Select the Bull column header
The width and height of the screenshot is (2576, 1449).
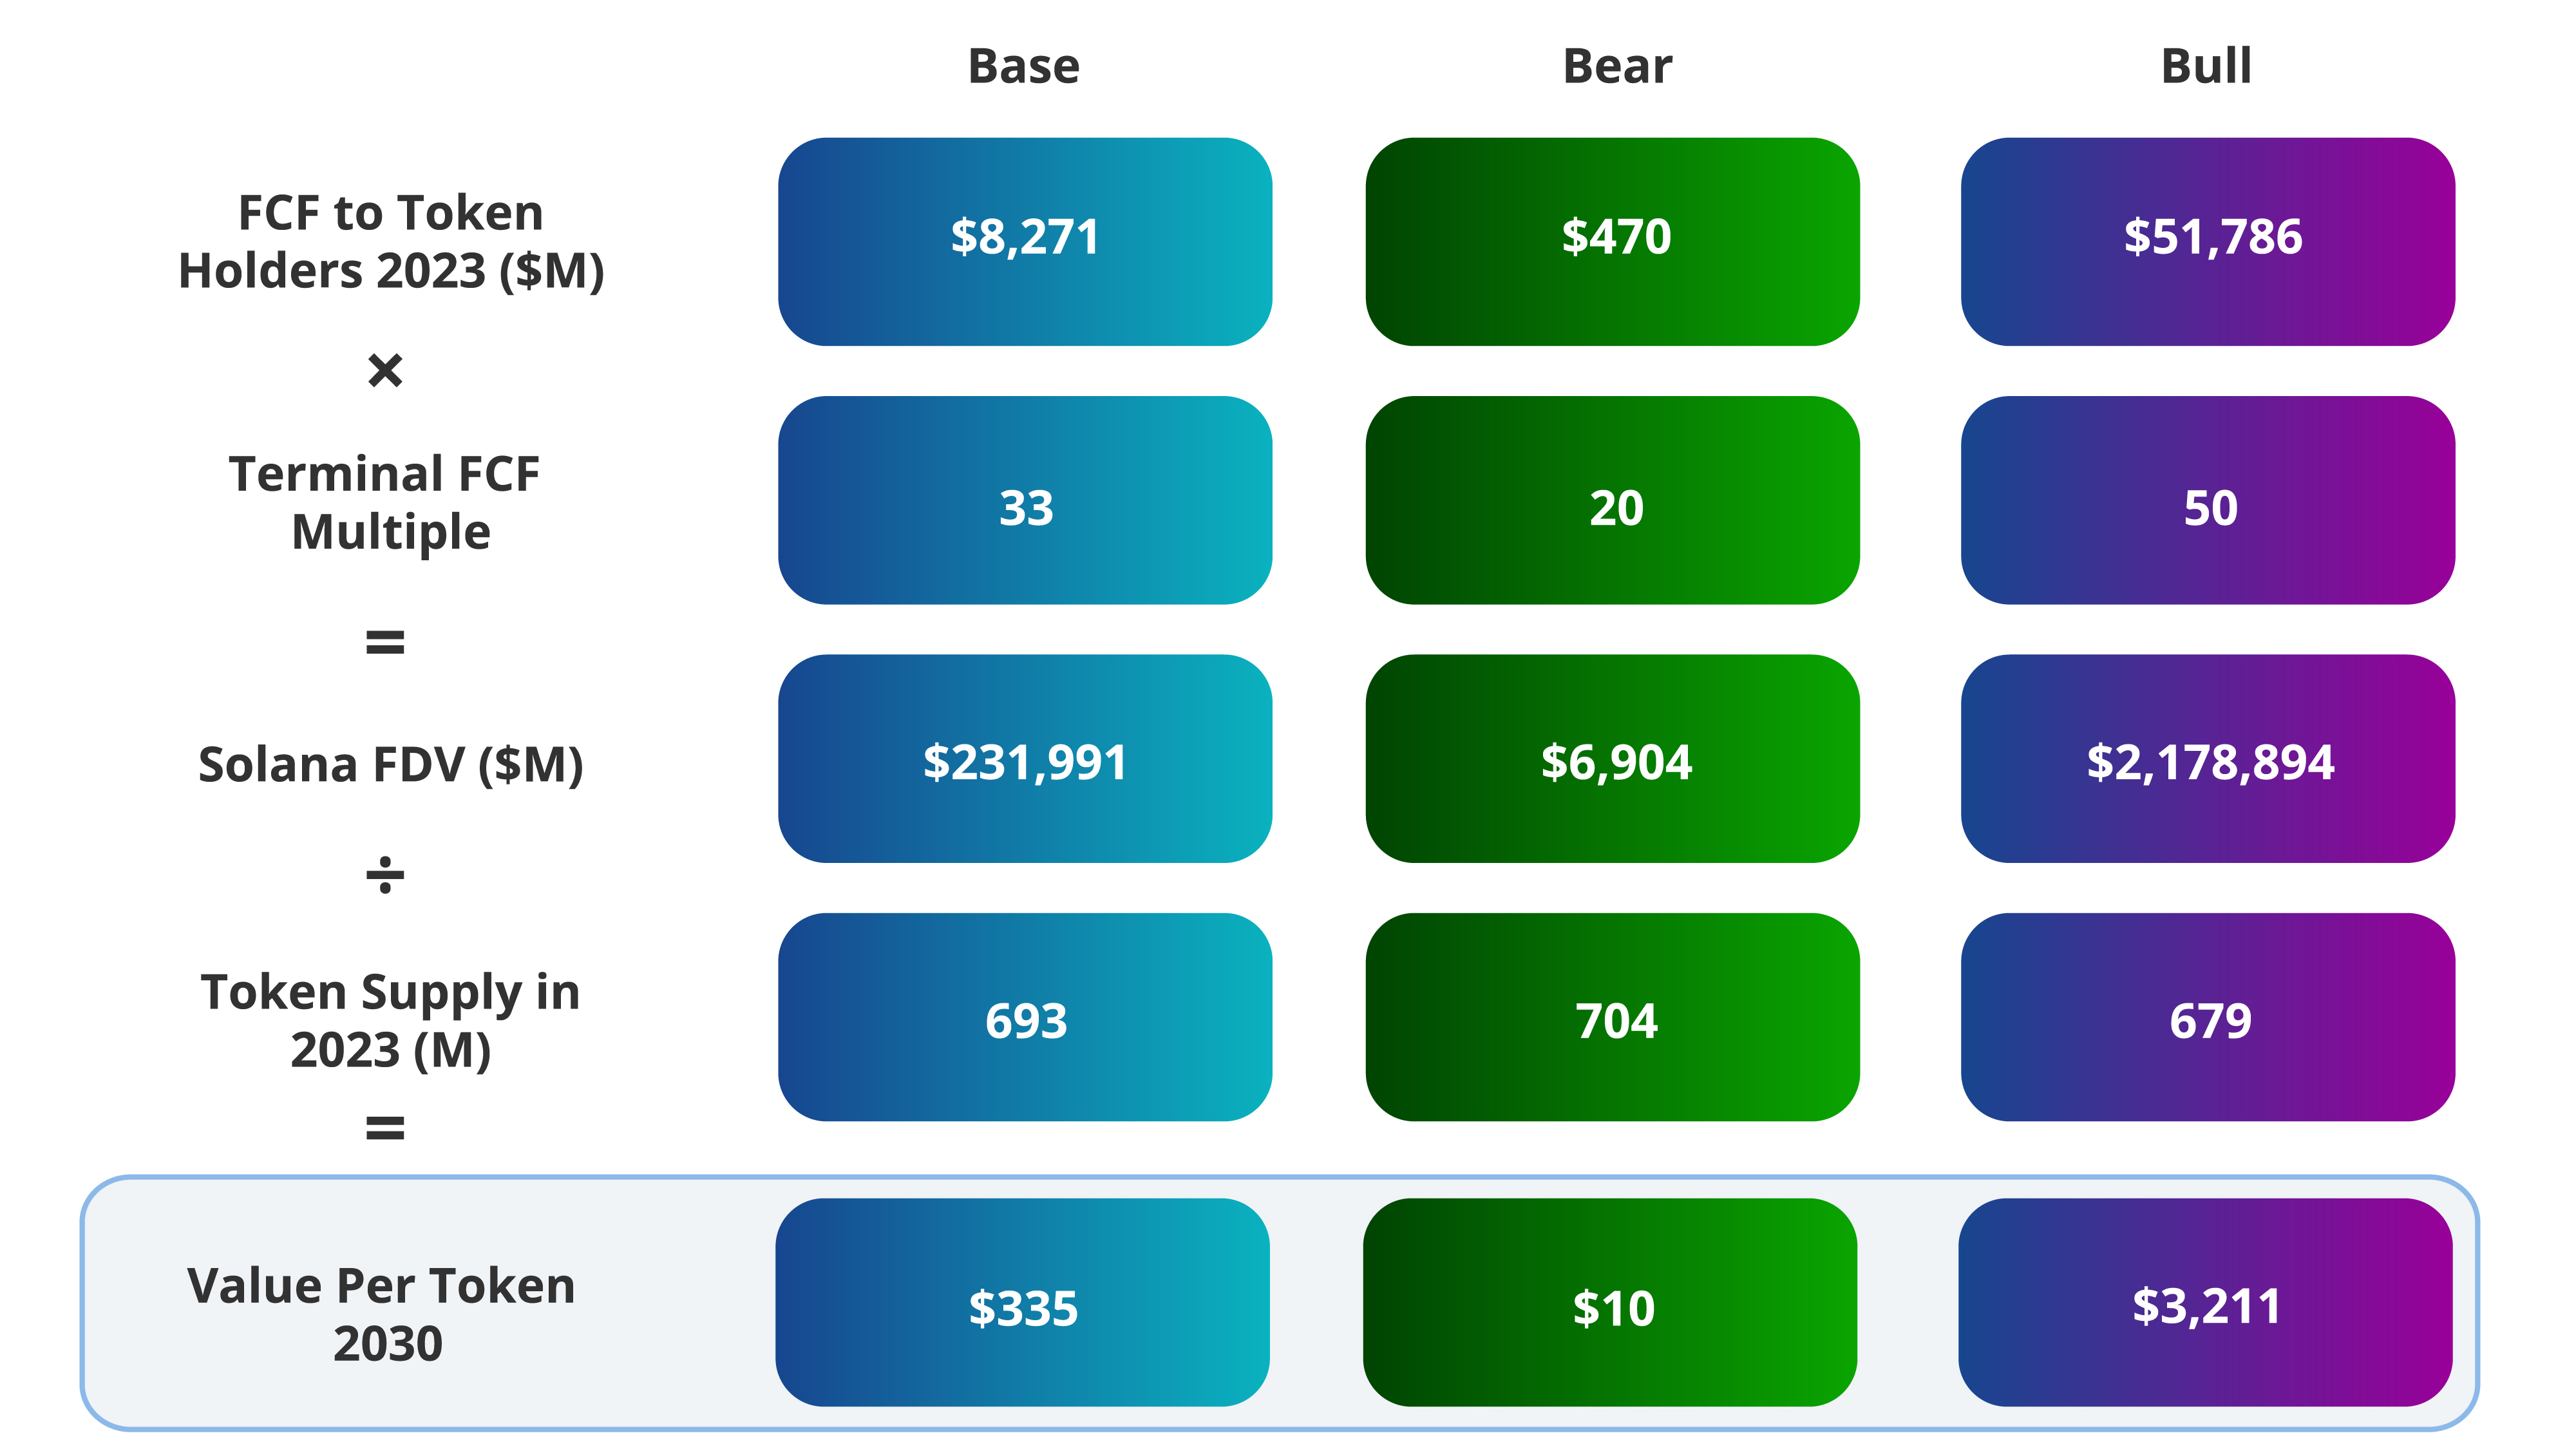[x=2206, y=67]
